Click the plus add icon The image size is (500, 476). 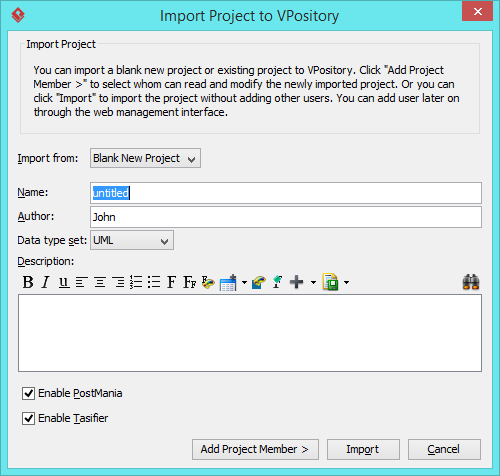pyautogui.click(x=296, y=282)
